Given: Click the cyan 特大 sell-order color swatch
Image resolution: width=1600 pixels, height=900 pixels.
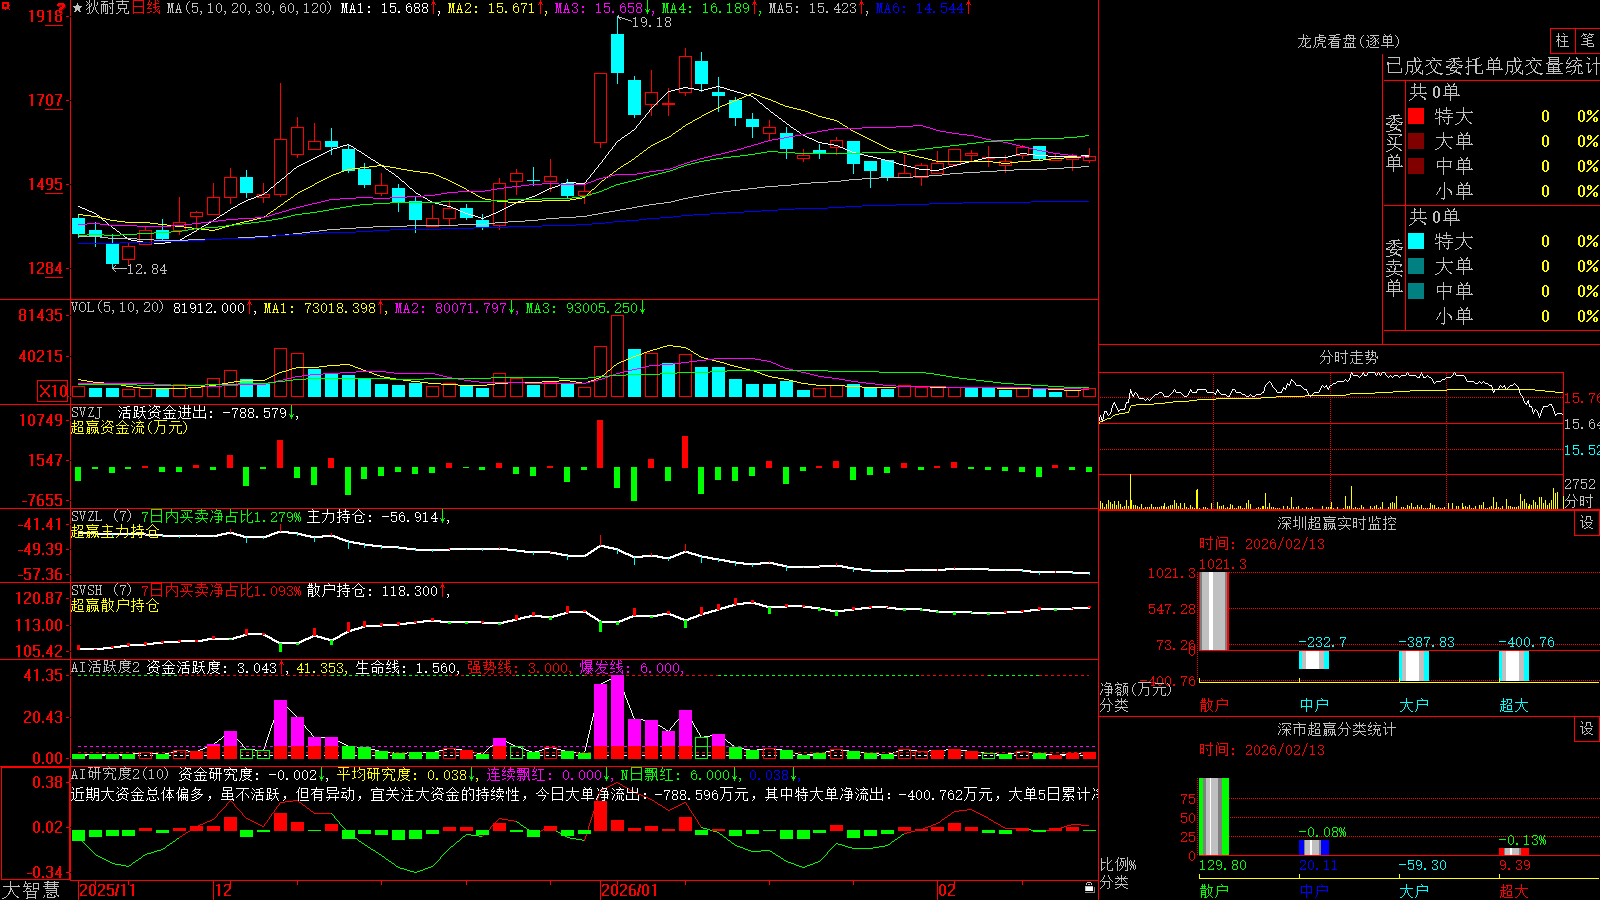Looking at the screenshot, I should [1416, 241].
